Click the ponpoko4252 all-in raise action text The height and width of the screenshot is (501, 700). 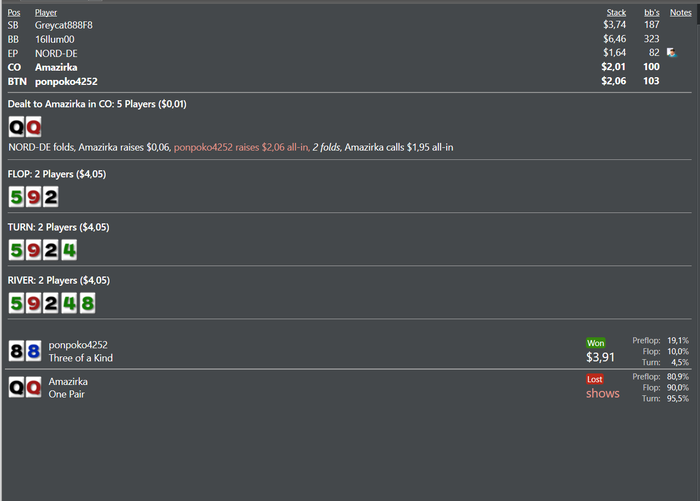[240, 147]
